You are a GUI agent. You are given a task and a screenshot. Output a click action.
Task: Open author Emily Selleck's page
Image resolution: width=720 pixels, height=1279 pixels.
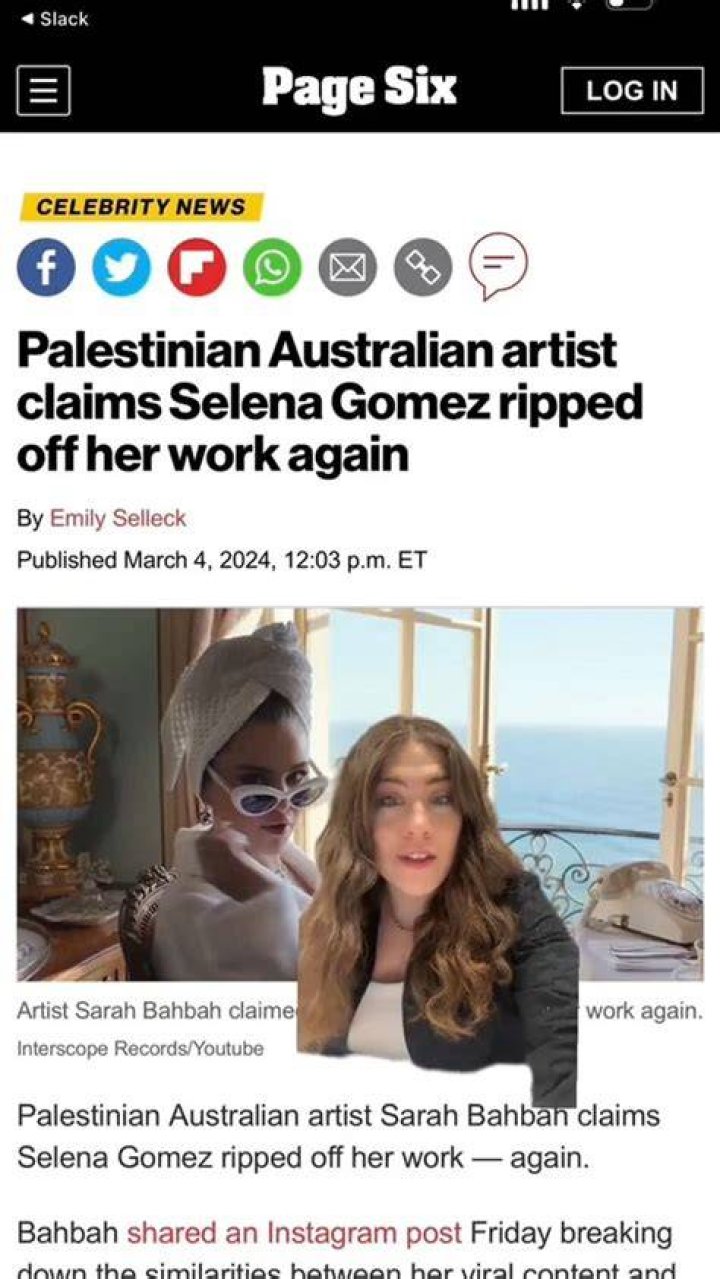(118, 518)
